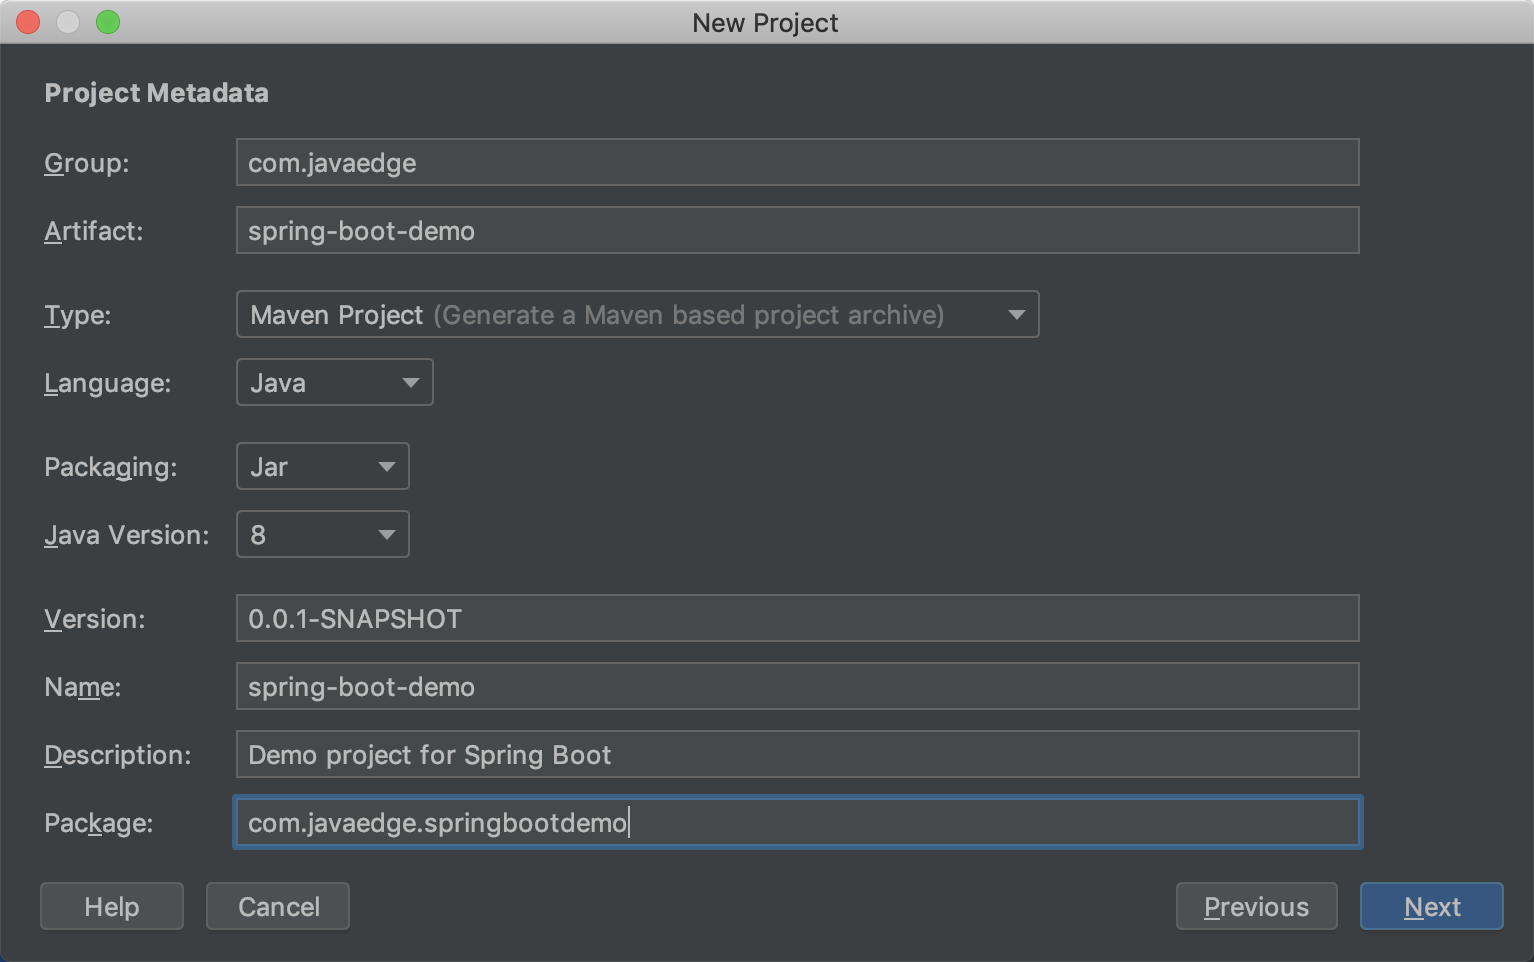Viewport: 1534px width, 962px height.
Task: Click the Artifact text field
Action: (x=797, y=230)
